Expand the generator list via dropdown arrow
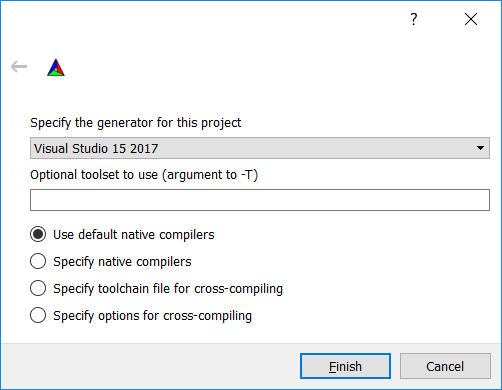The image size is (502, 390). coord(480,148)
